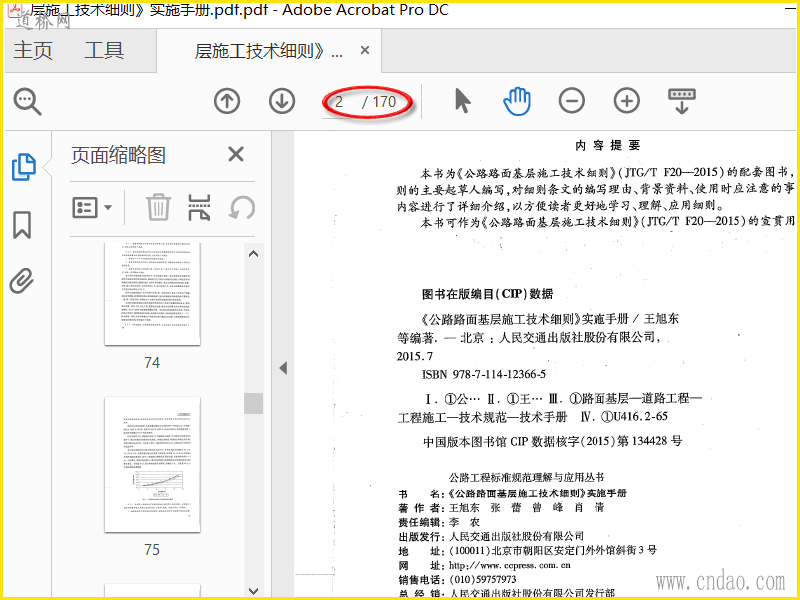Rotate pages with the rotate icon

(242, 208)
